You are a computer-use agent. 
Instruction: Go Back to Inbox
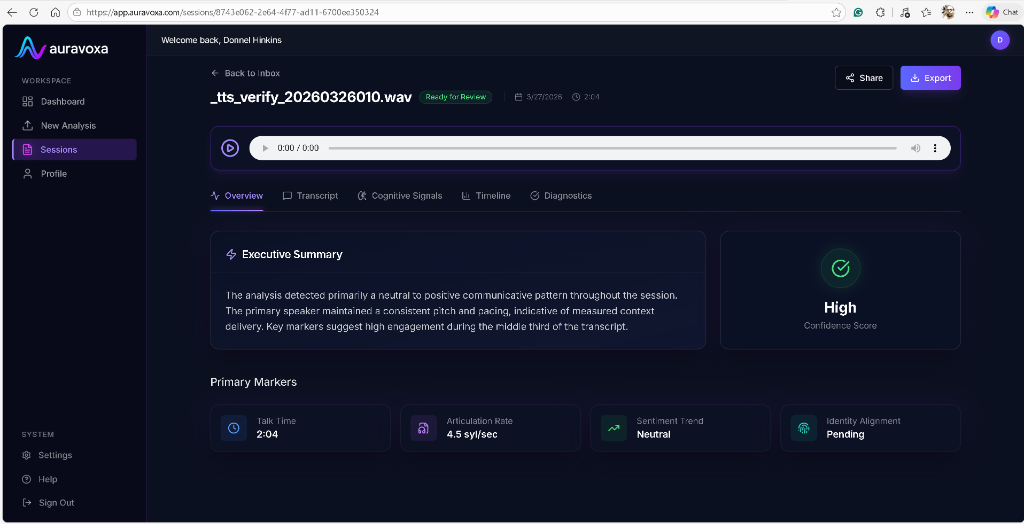pyautogui.click(x=245, y=73)
